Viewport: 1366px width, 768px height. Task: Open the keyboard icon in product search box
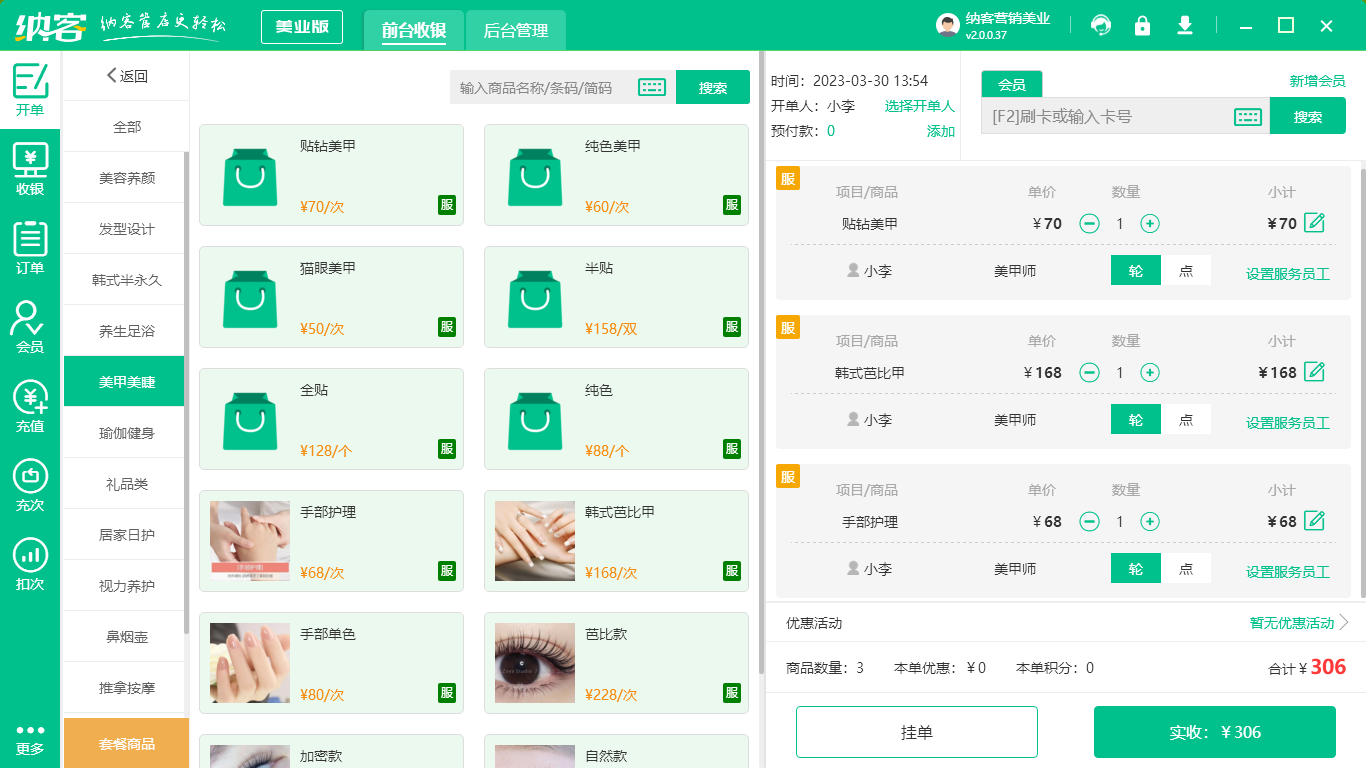(x=650, y=87)
